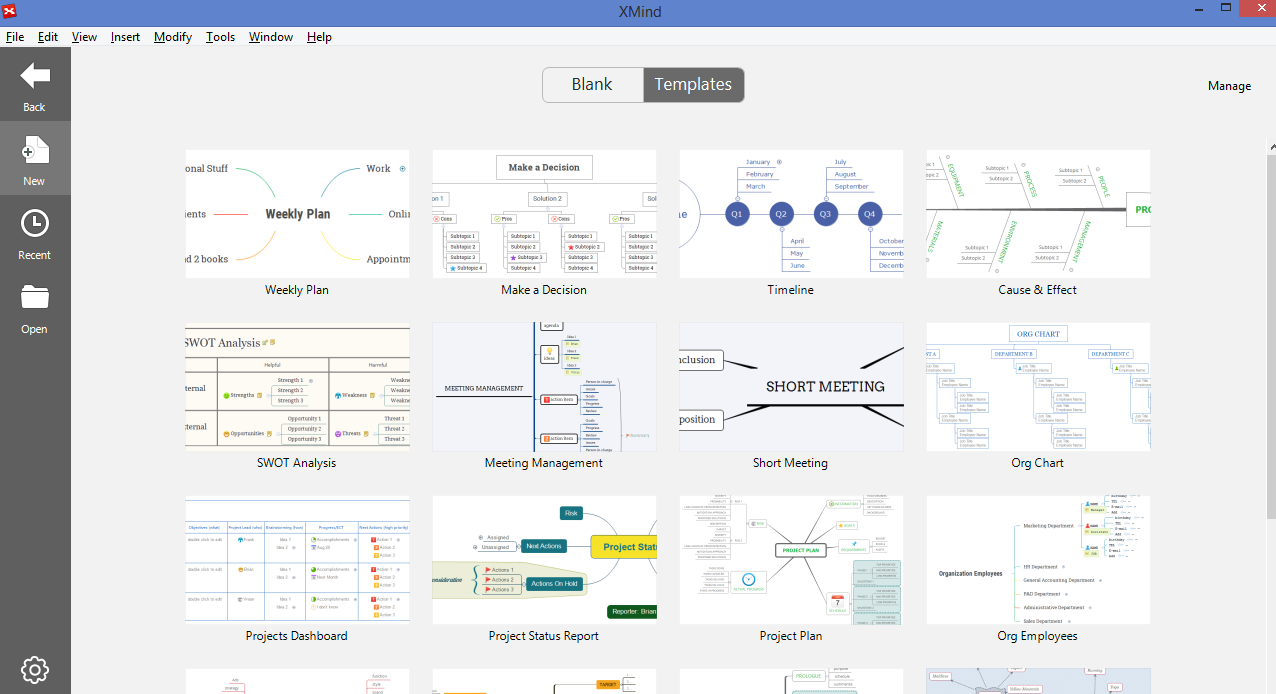Open the Modify menu
The width and height of the screenshot is (1276, 694).
(173, 37)
